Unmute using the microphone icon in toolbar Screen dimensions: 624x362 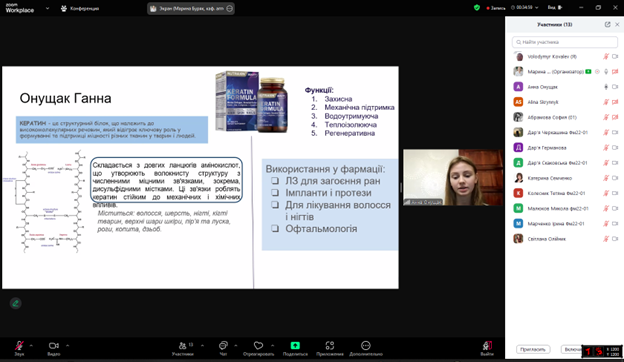[x=19, y=345]
